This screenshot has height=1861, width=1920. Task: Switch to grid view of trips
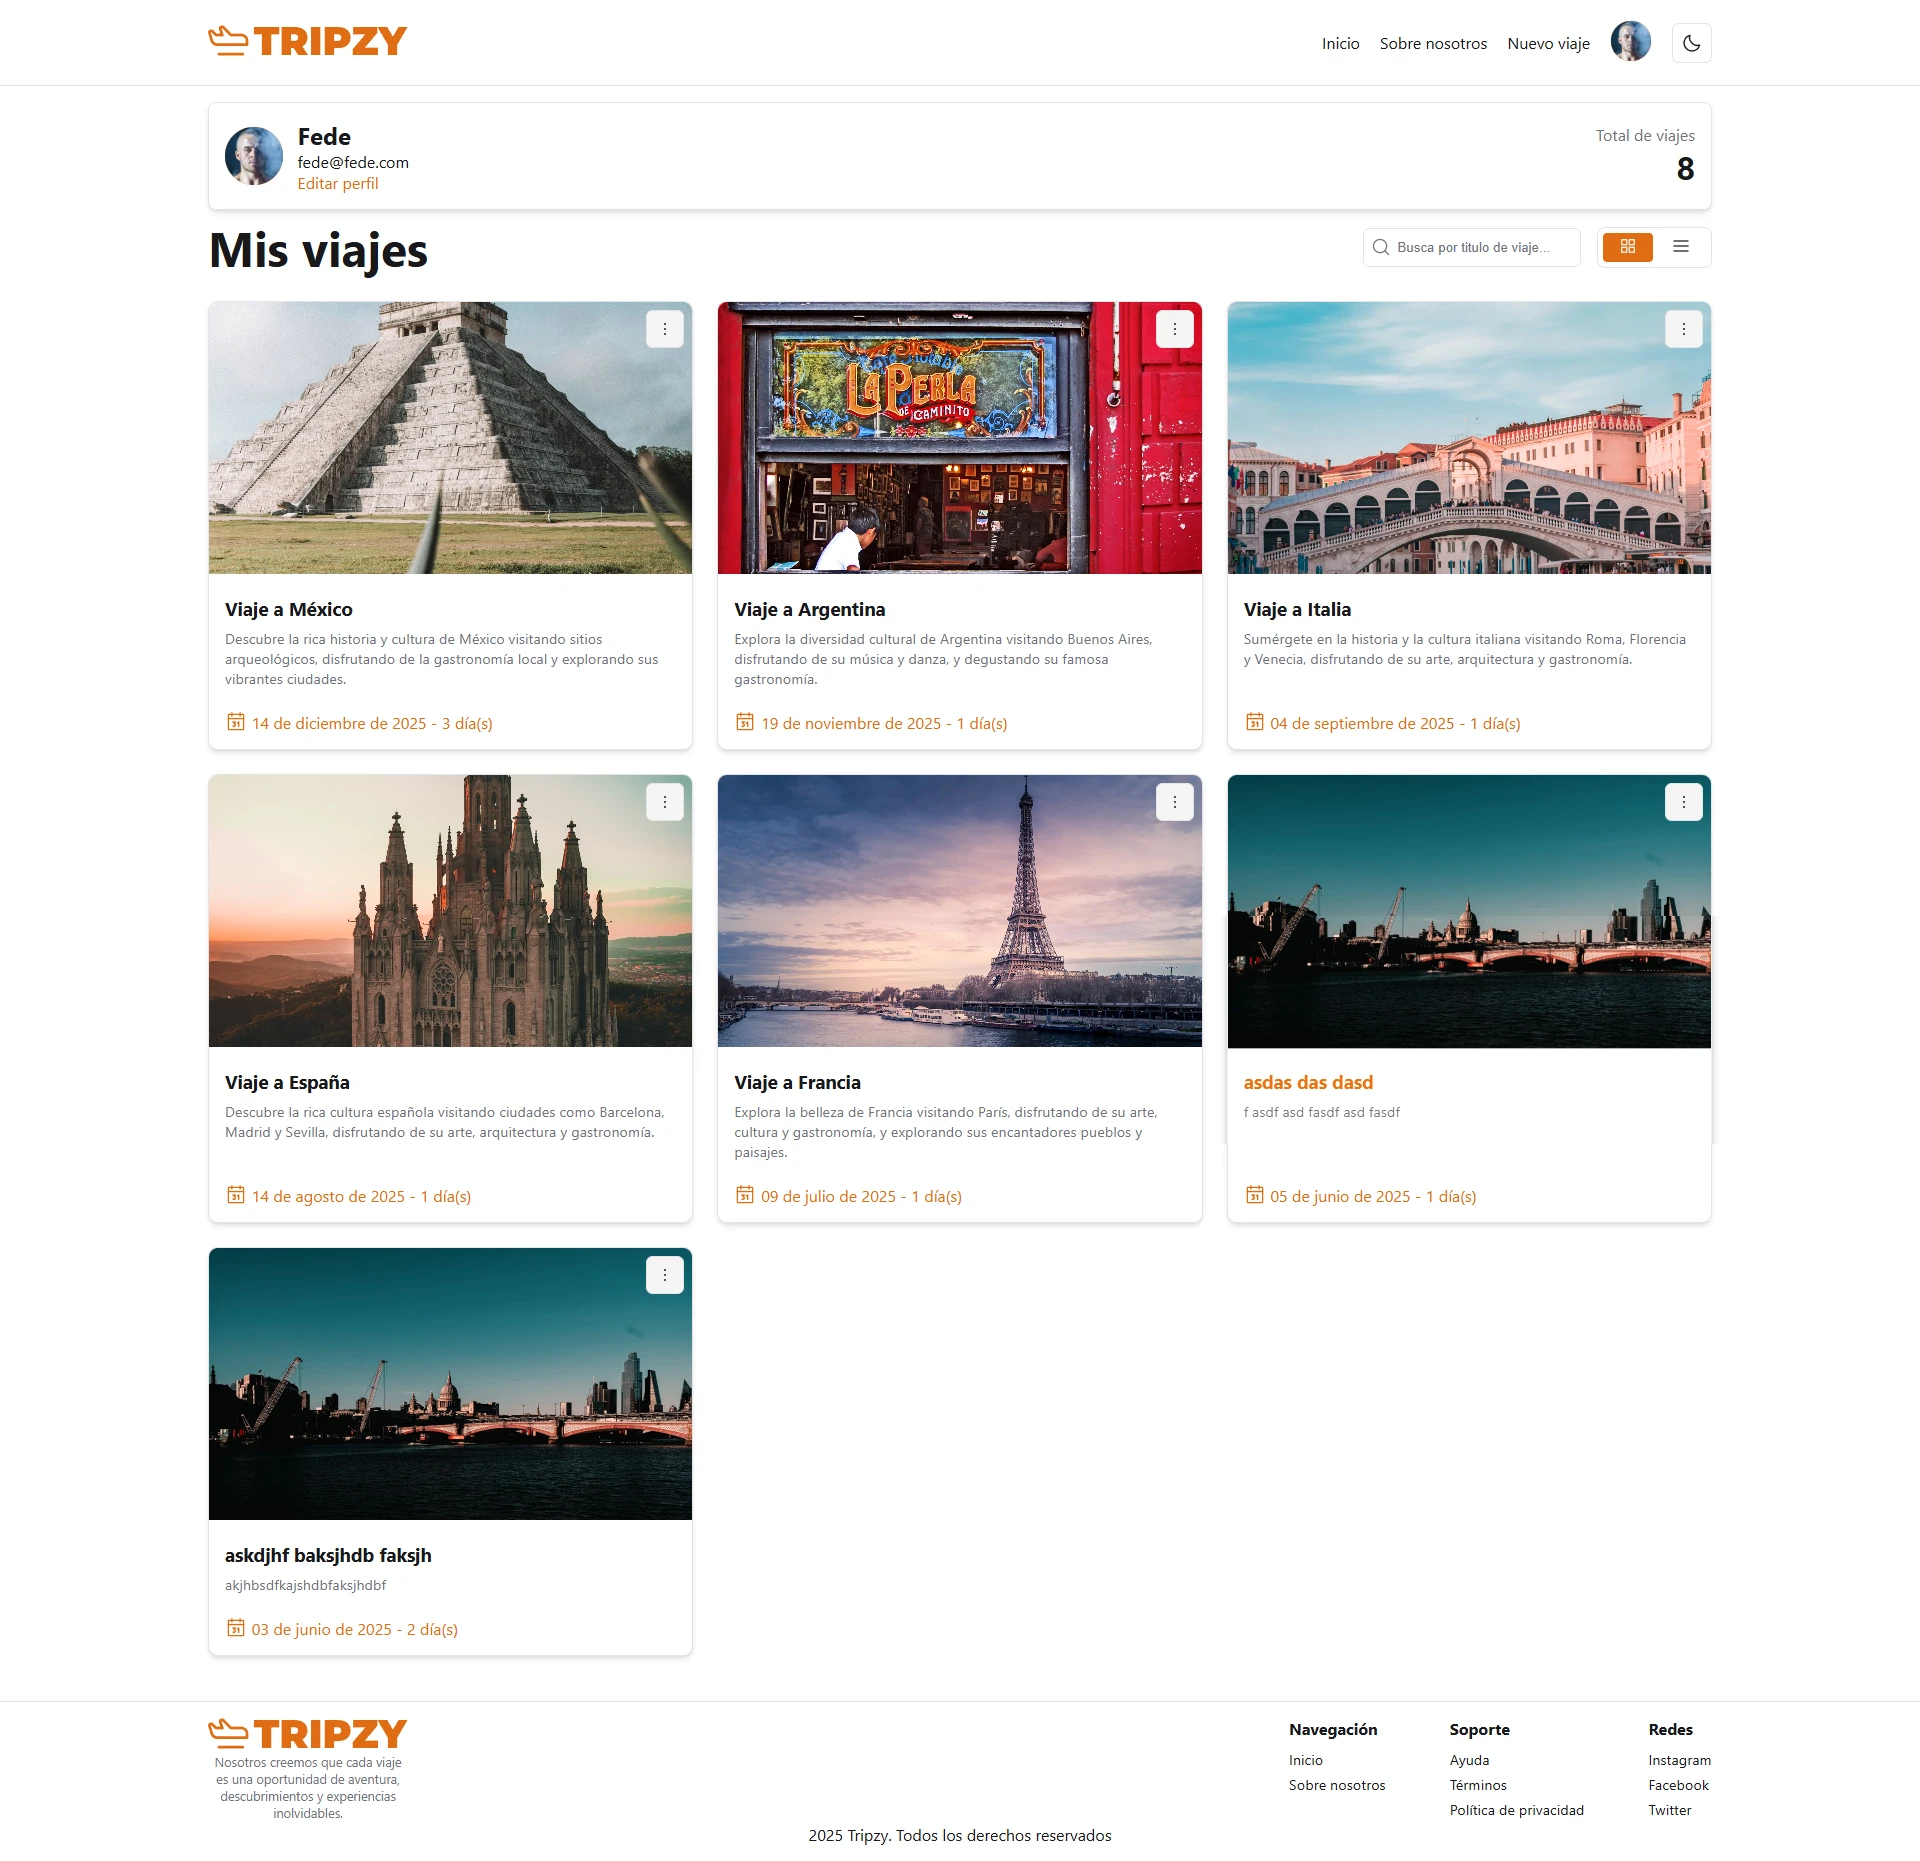1627,247
